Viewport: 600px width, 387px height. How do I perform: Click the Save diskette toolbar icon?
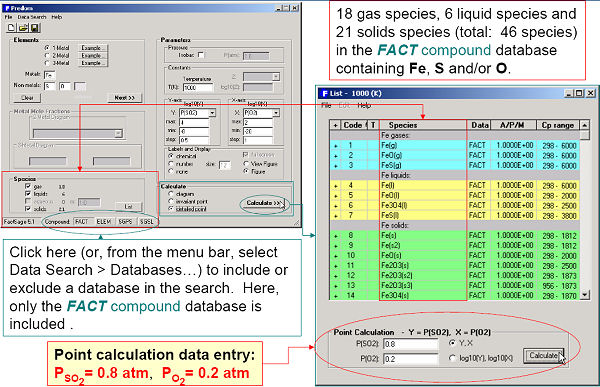pos(34,28)
